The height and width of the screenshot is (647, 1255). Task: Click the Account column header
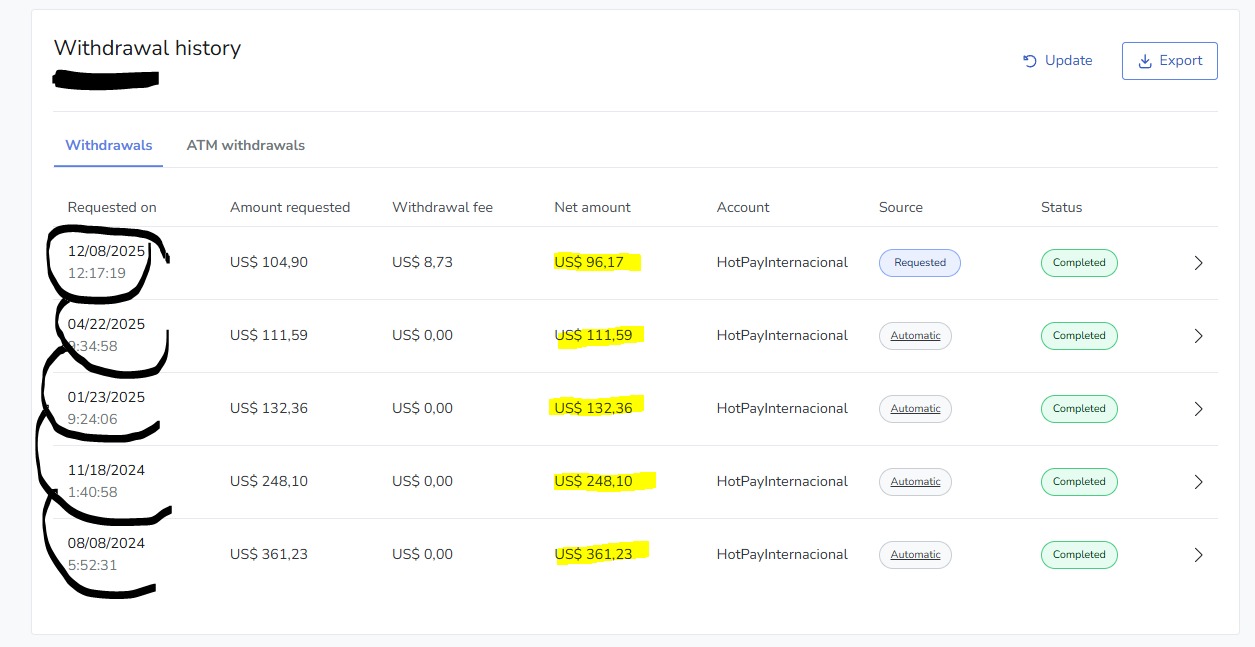(743, 207)
